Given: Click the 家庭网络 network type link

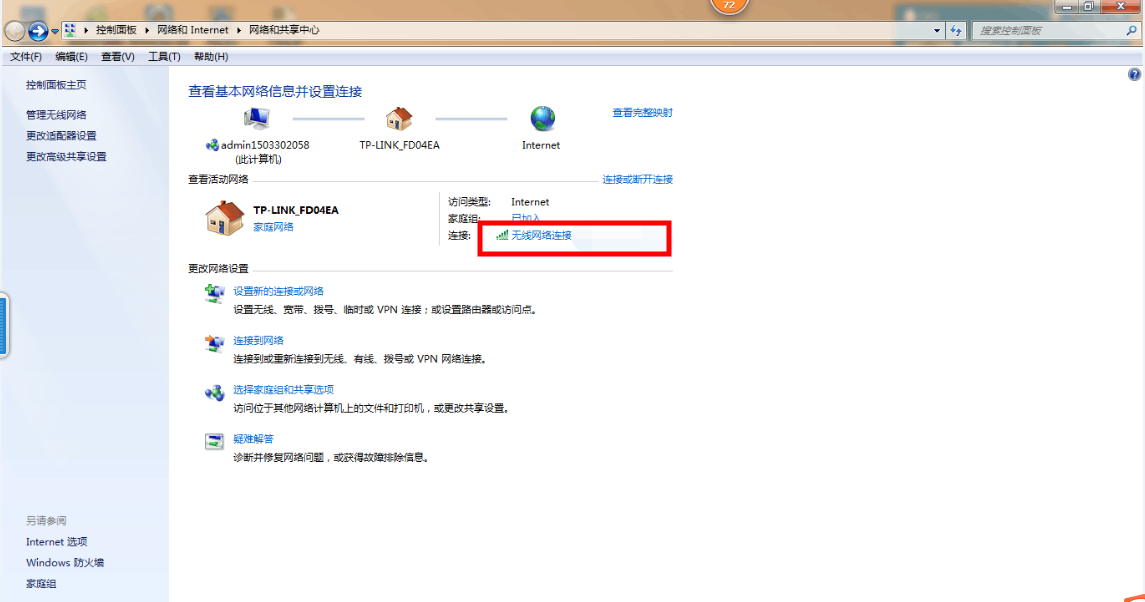Looking at the screenshot, I should (273, 227).
